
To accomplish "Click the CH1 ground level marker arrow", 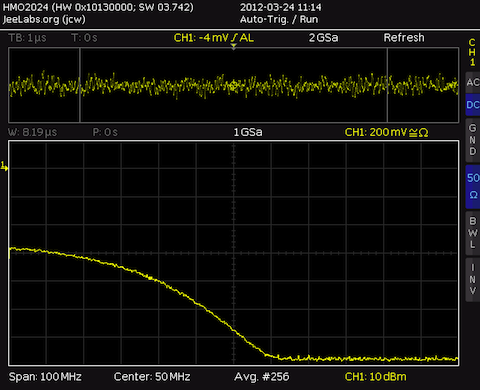I will [x=4, y=166].
